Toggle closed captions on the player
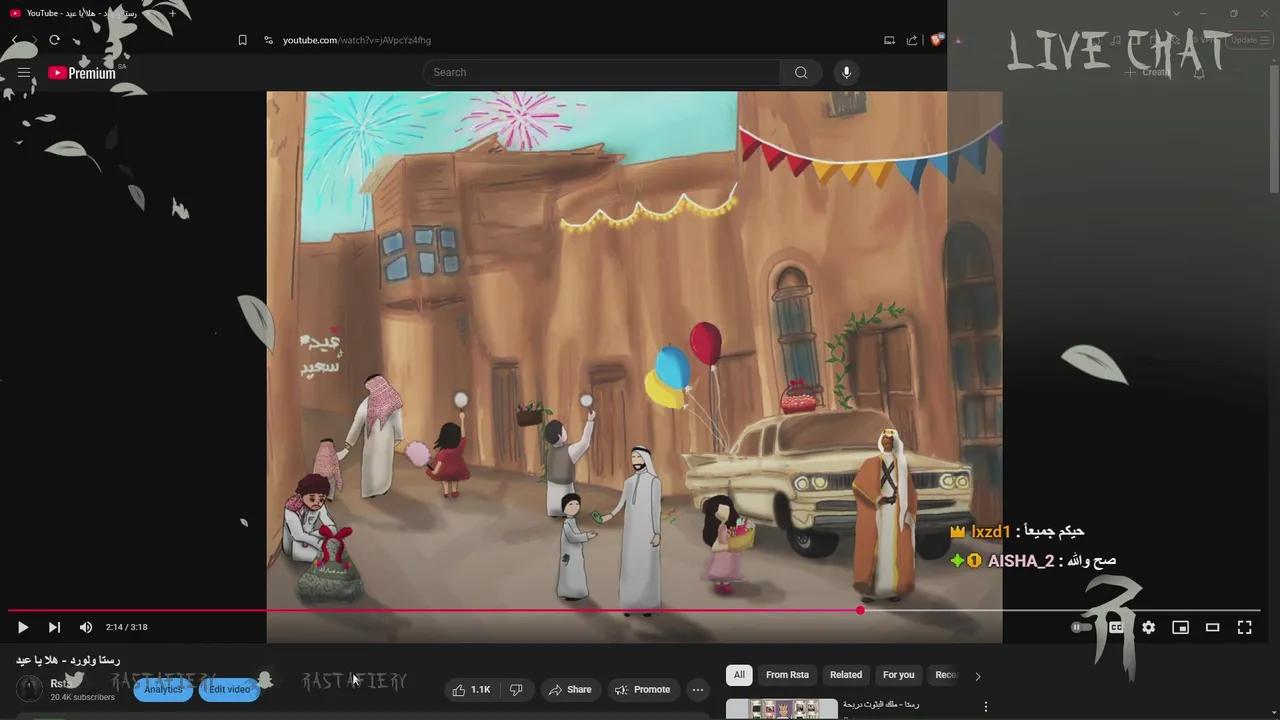1280x720 pixels. click(x=1116, y=627)
